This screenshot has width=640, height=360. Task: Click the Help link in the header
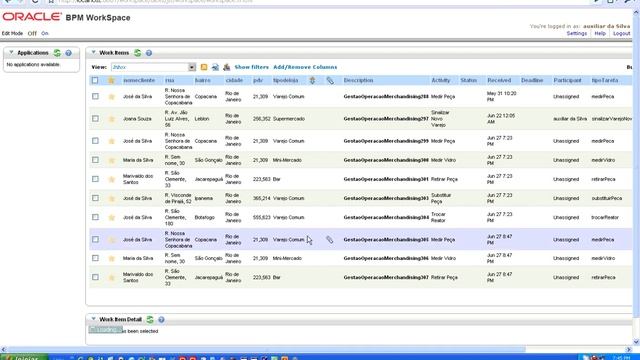tap(600, 33)
